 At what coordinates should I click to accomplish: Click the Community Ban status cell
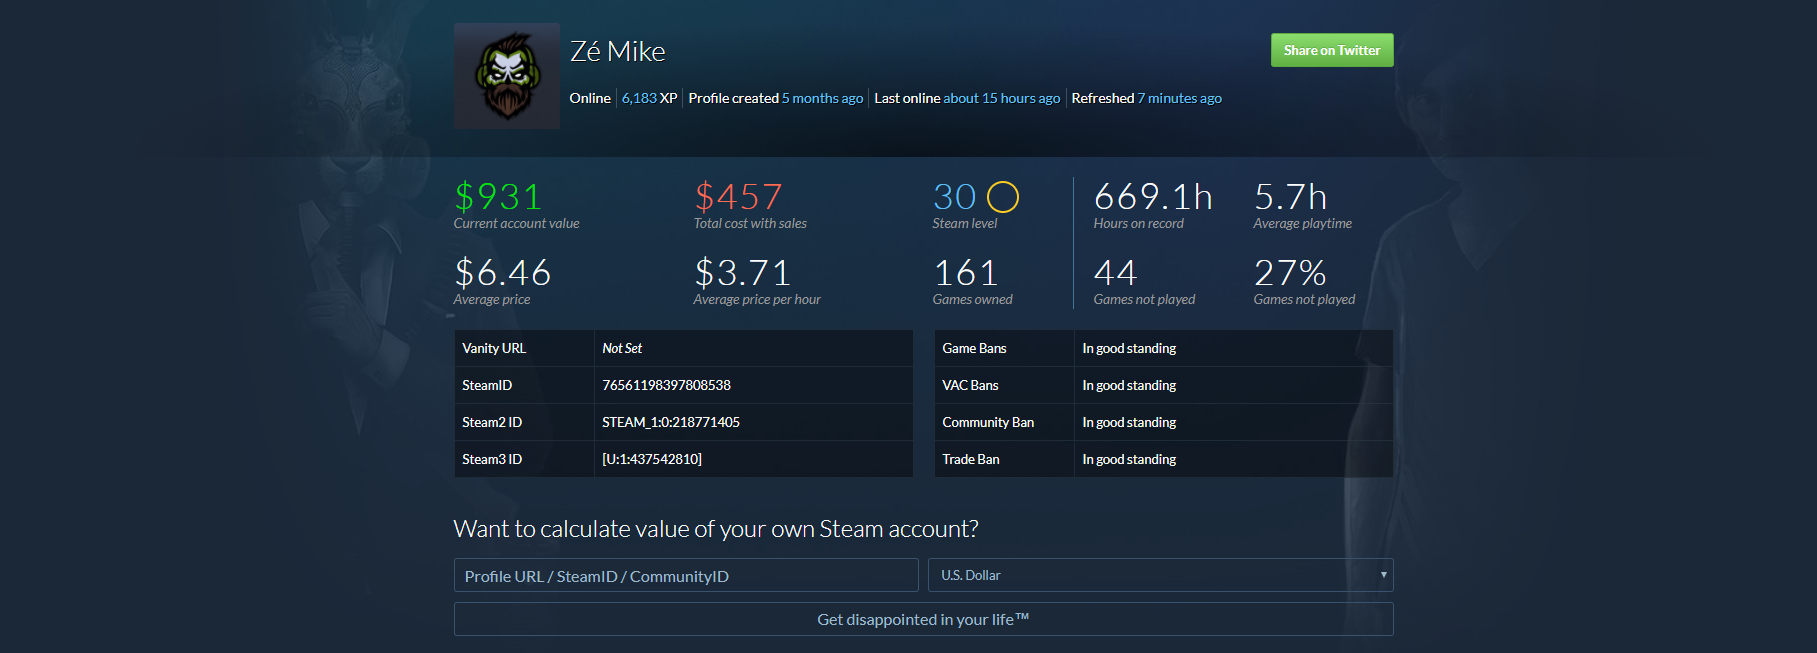[1233, 422]
